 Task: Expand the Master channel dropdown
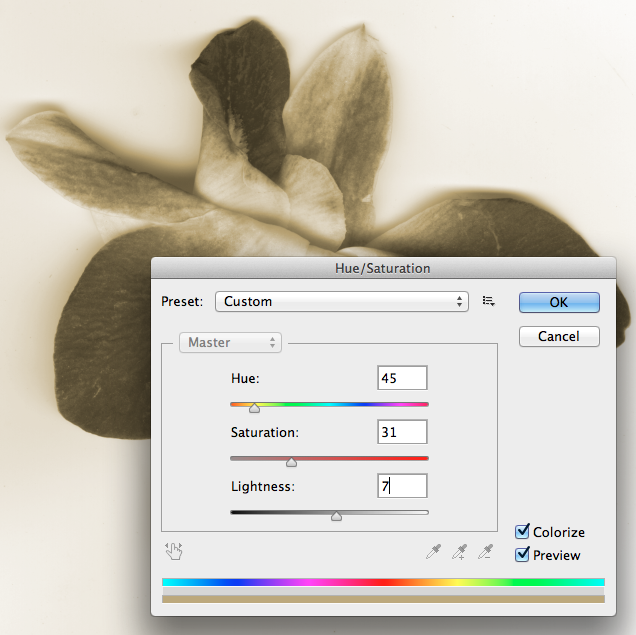(230, 342)
